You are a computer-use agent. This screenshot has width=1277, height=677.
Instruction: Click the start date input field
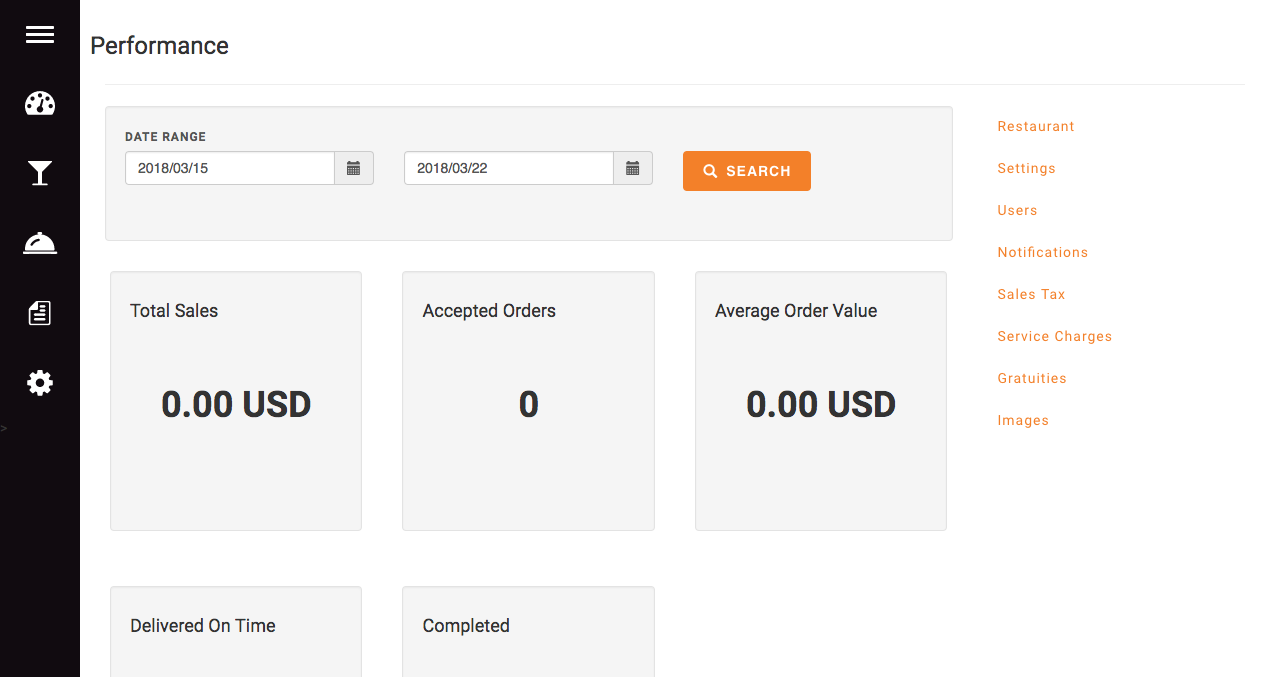point(230,168)
